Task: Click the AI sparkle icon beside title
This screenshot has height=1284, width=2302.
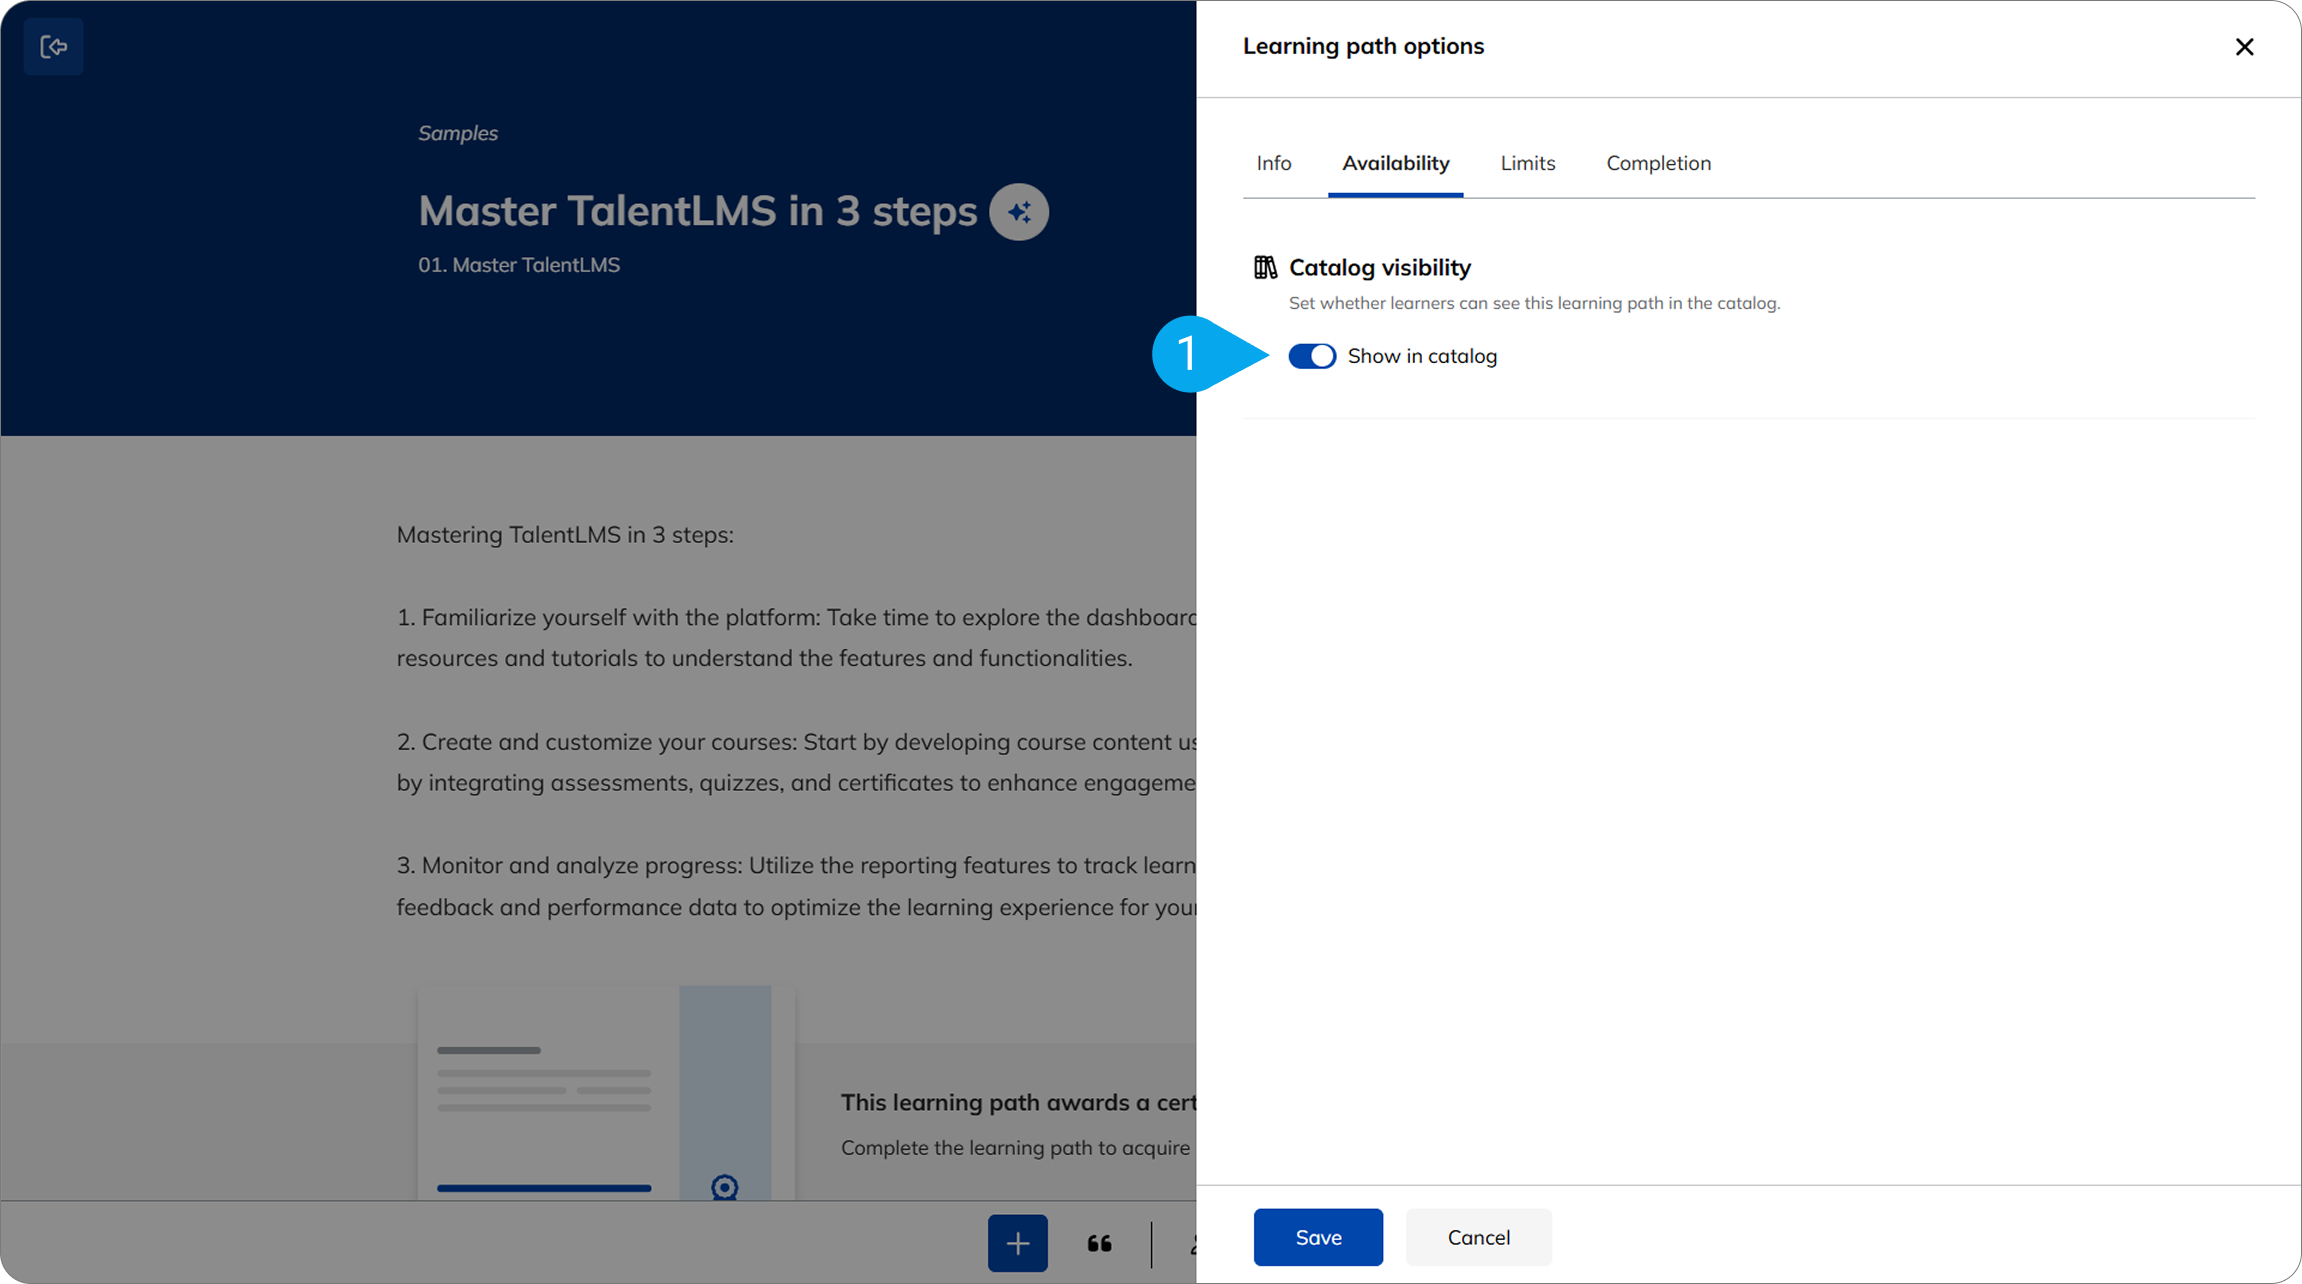Action: (1018, 212)
